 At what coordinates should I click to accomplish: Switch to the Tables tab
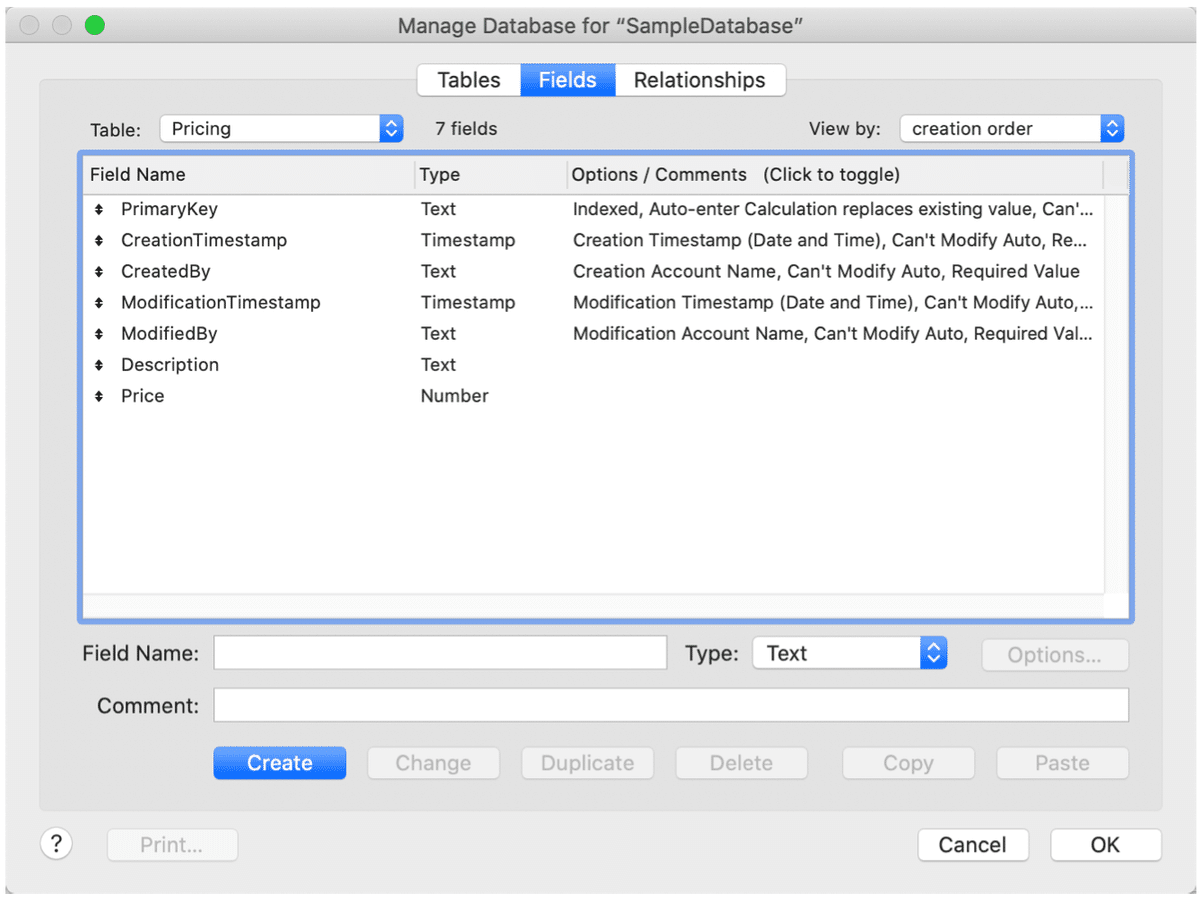(x=468, y=80)
